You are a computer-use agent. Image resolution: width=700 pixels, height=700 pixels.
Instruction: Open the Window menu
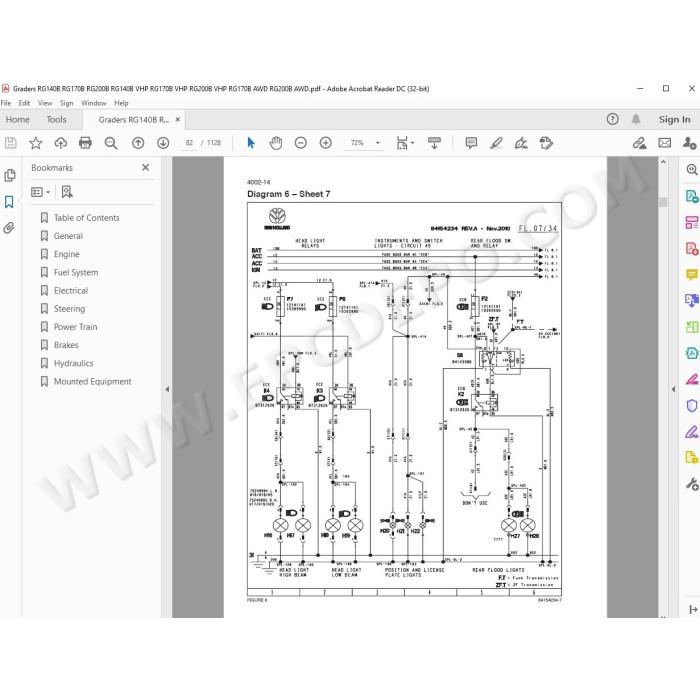94,103
